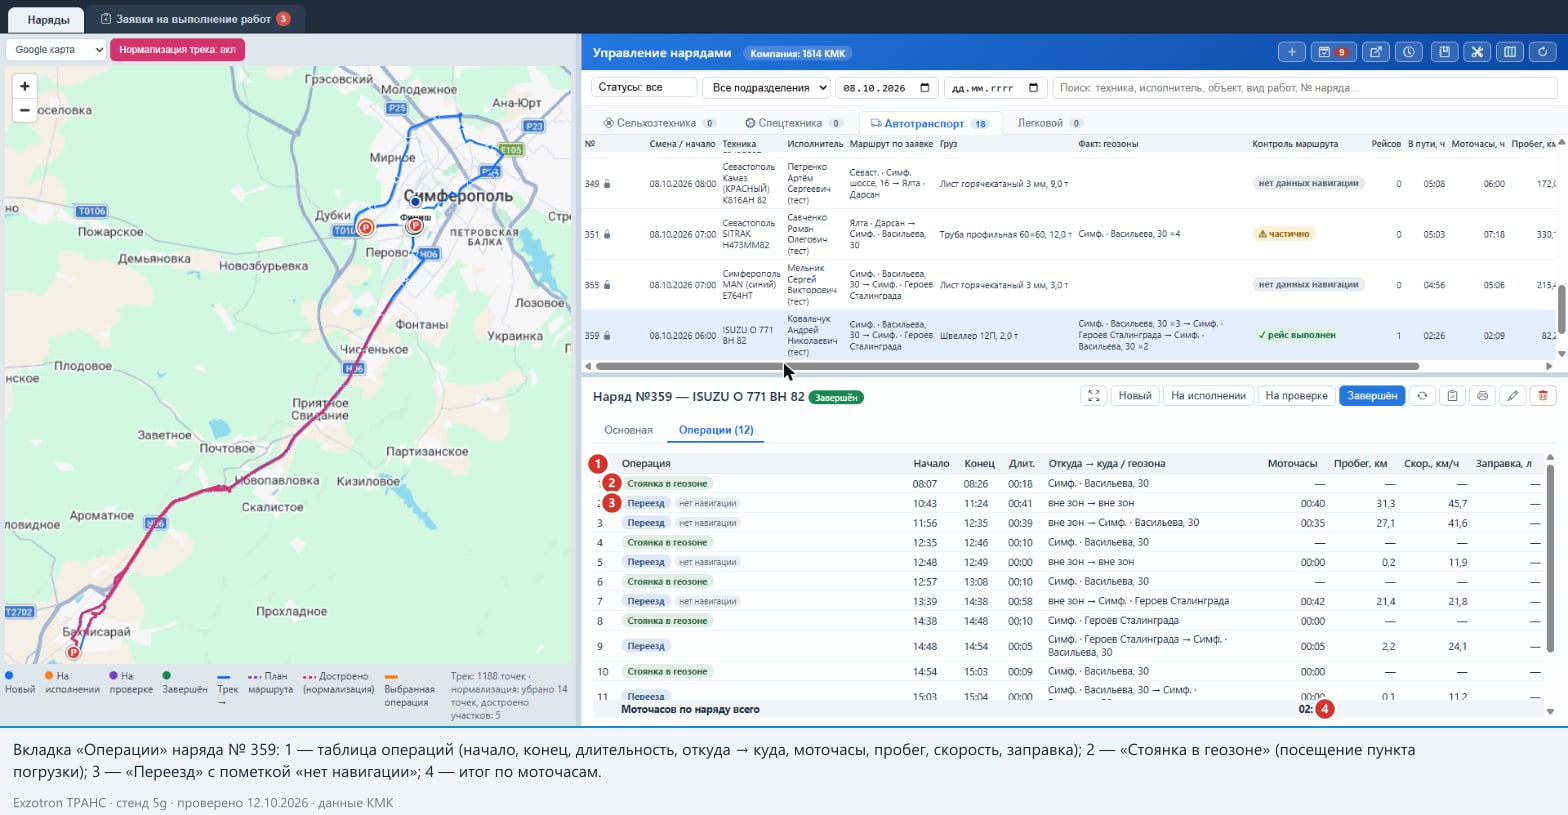
Task: Open the column layout icon
Action: [x=1510, y=52]
